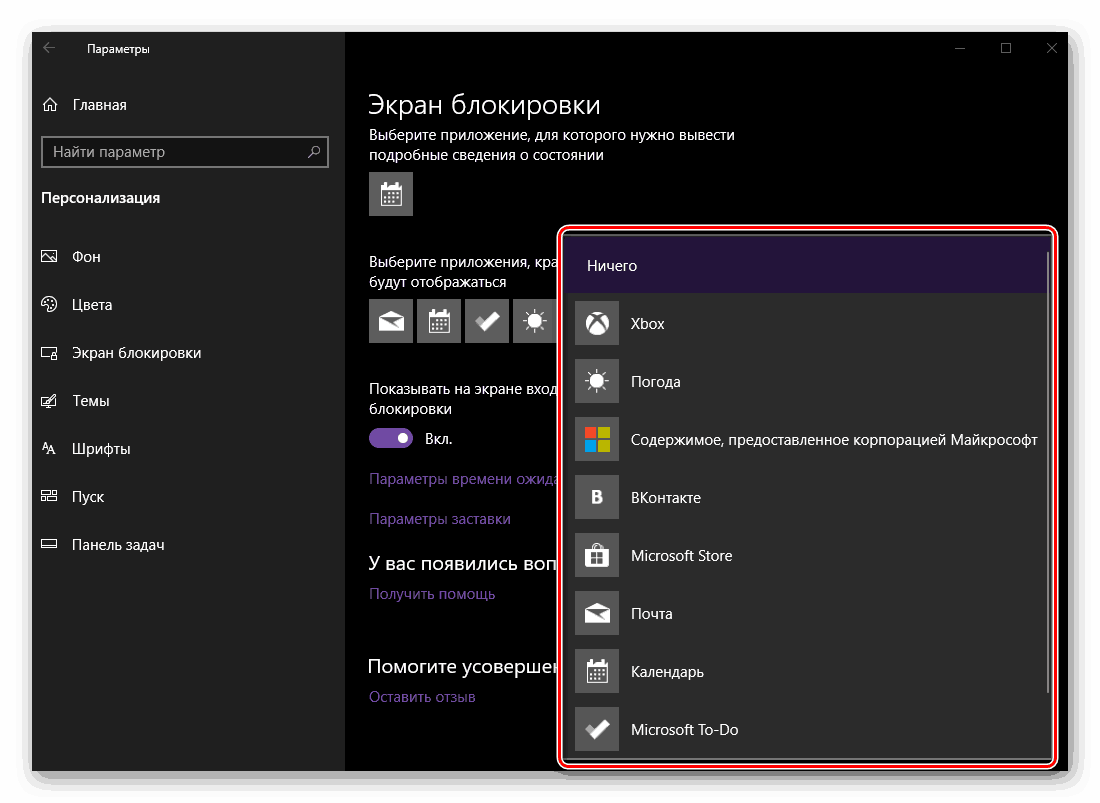Select Xbox from the app list

(806, 323)
